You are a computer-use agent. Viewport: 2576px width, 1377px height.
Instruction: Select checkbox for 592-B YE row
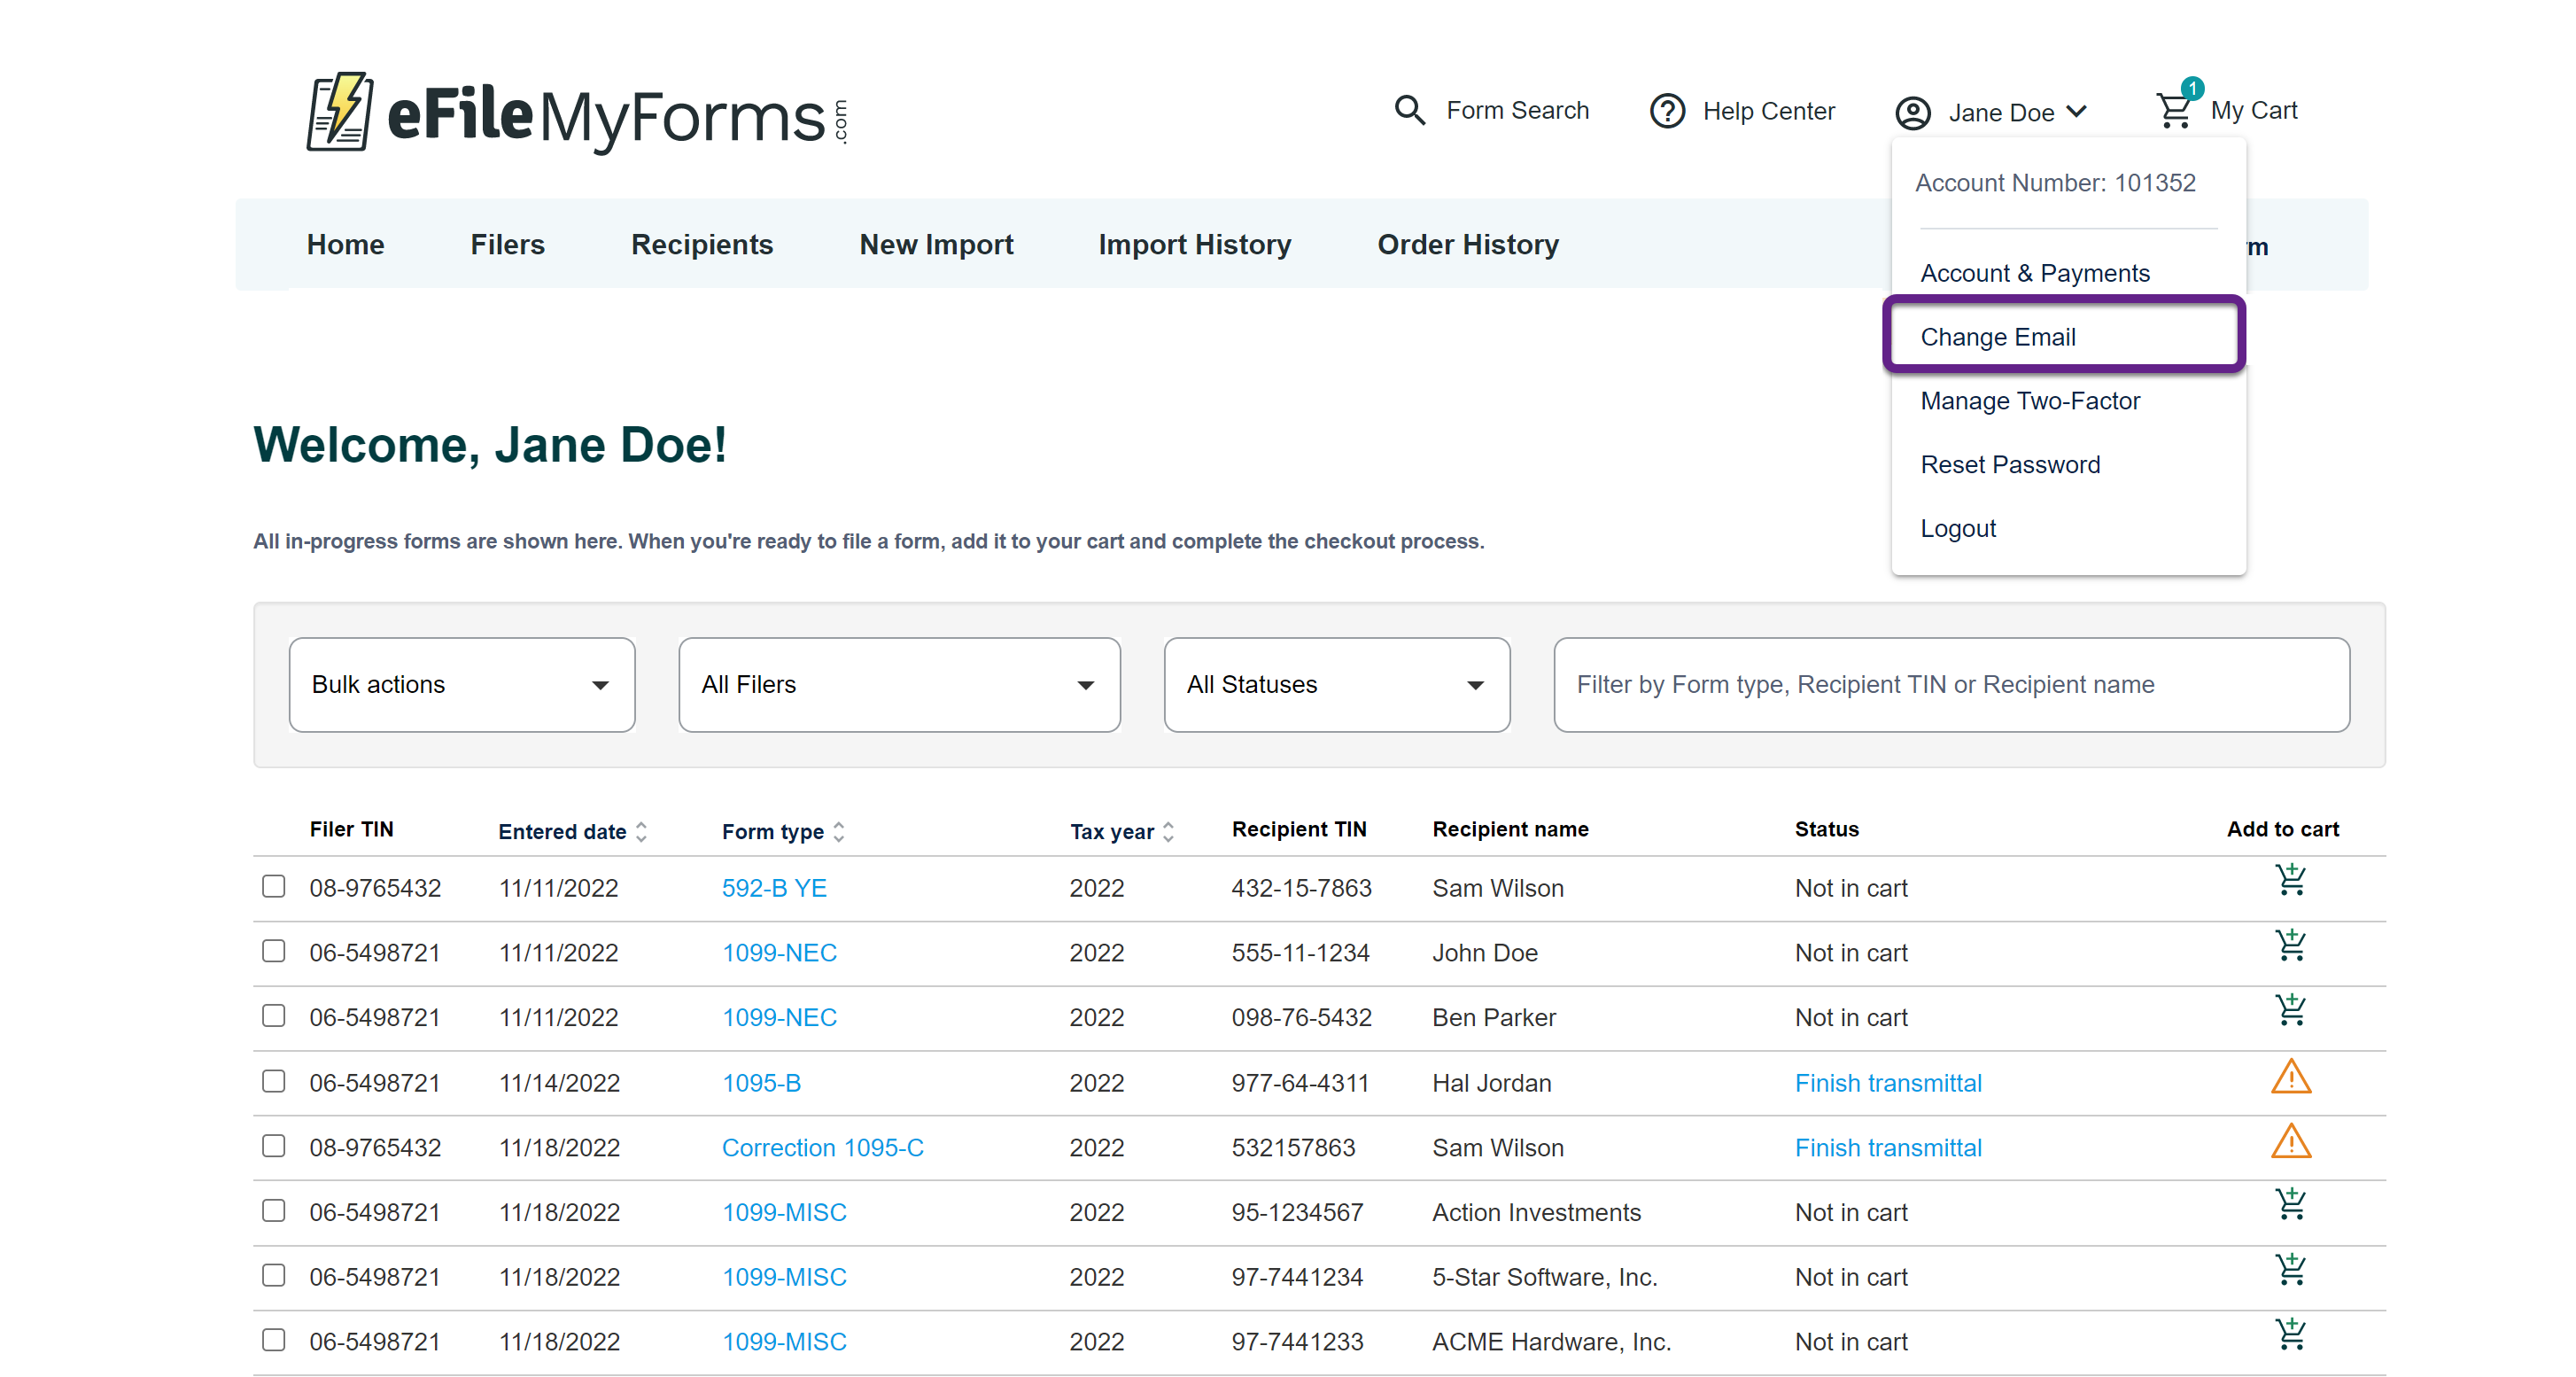[x=273, y=886]
